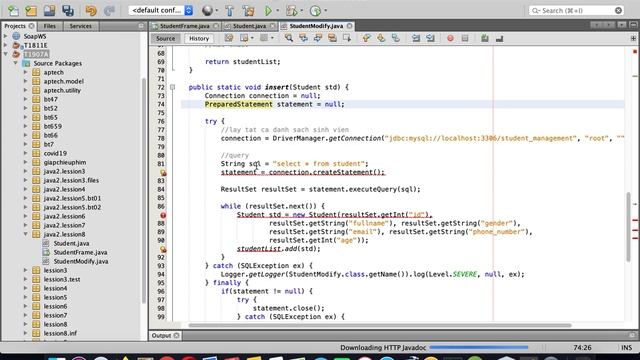Click the Redo arrow icon
640x360 pixels.
[x=109, y=10]
